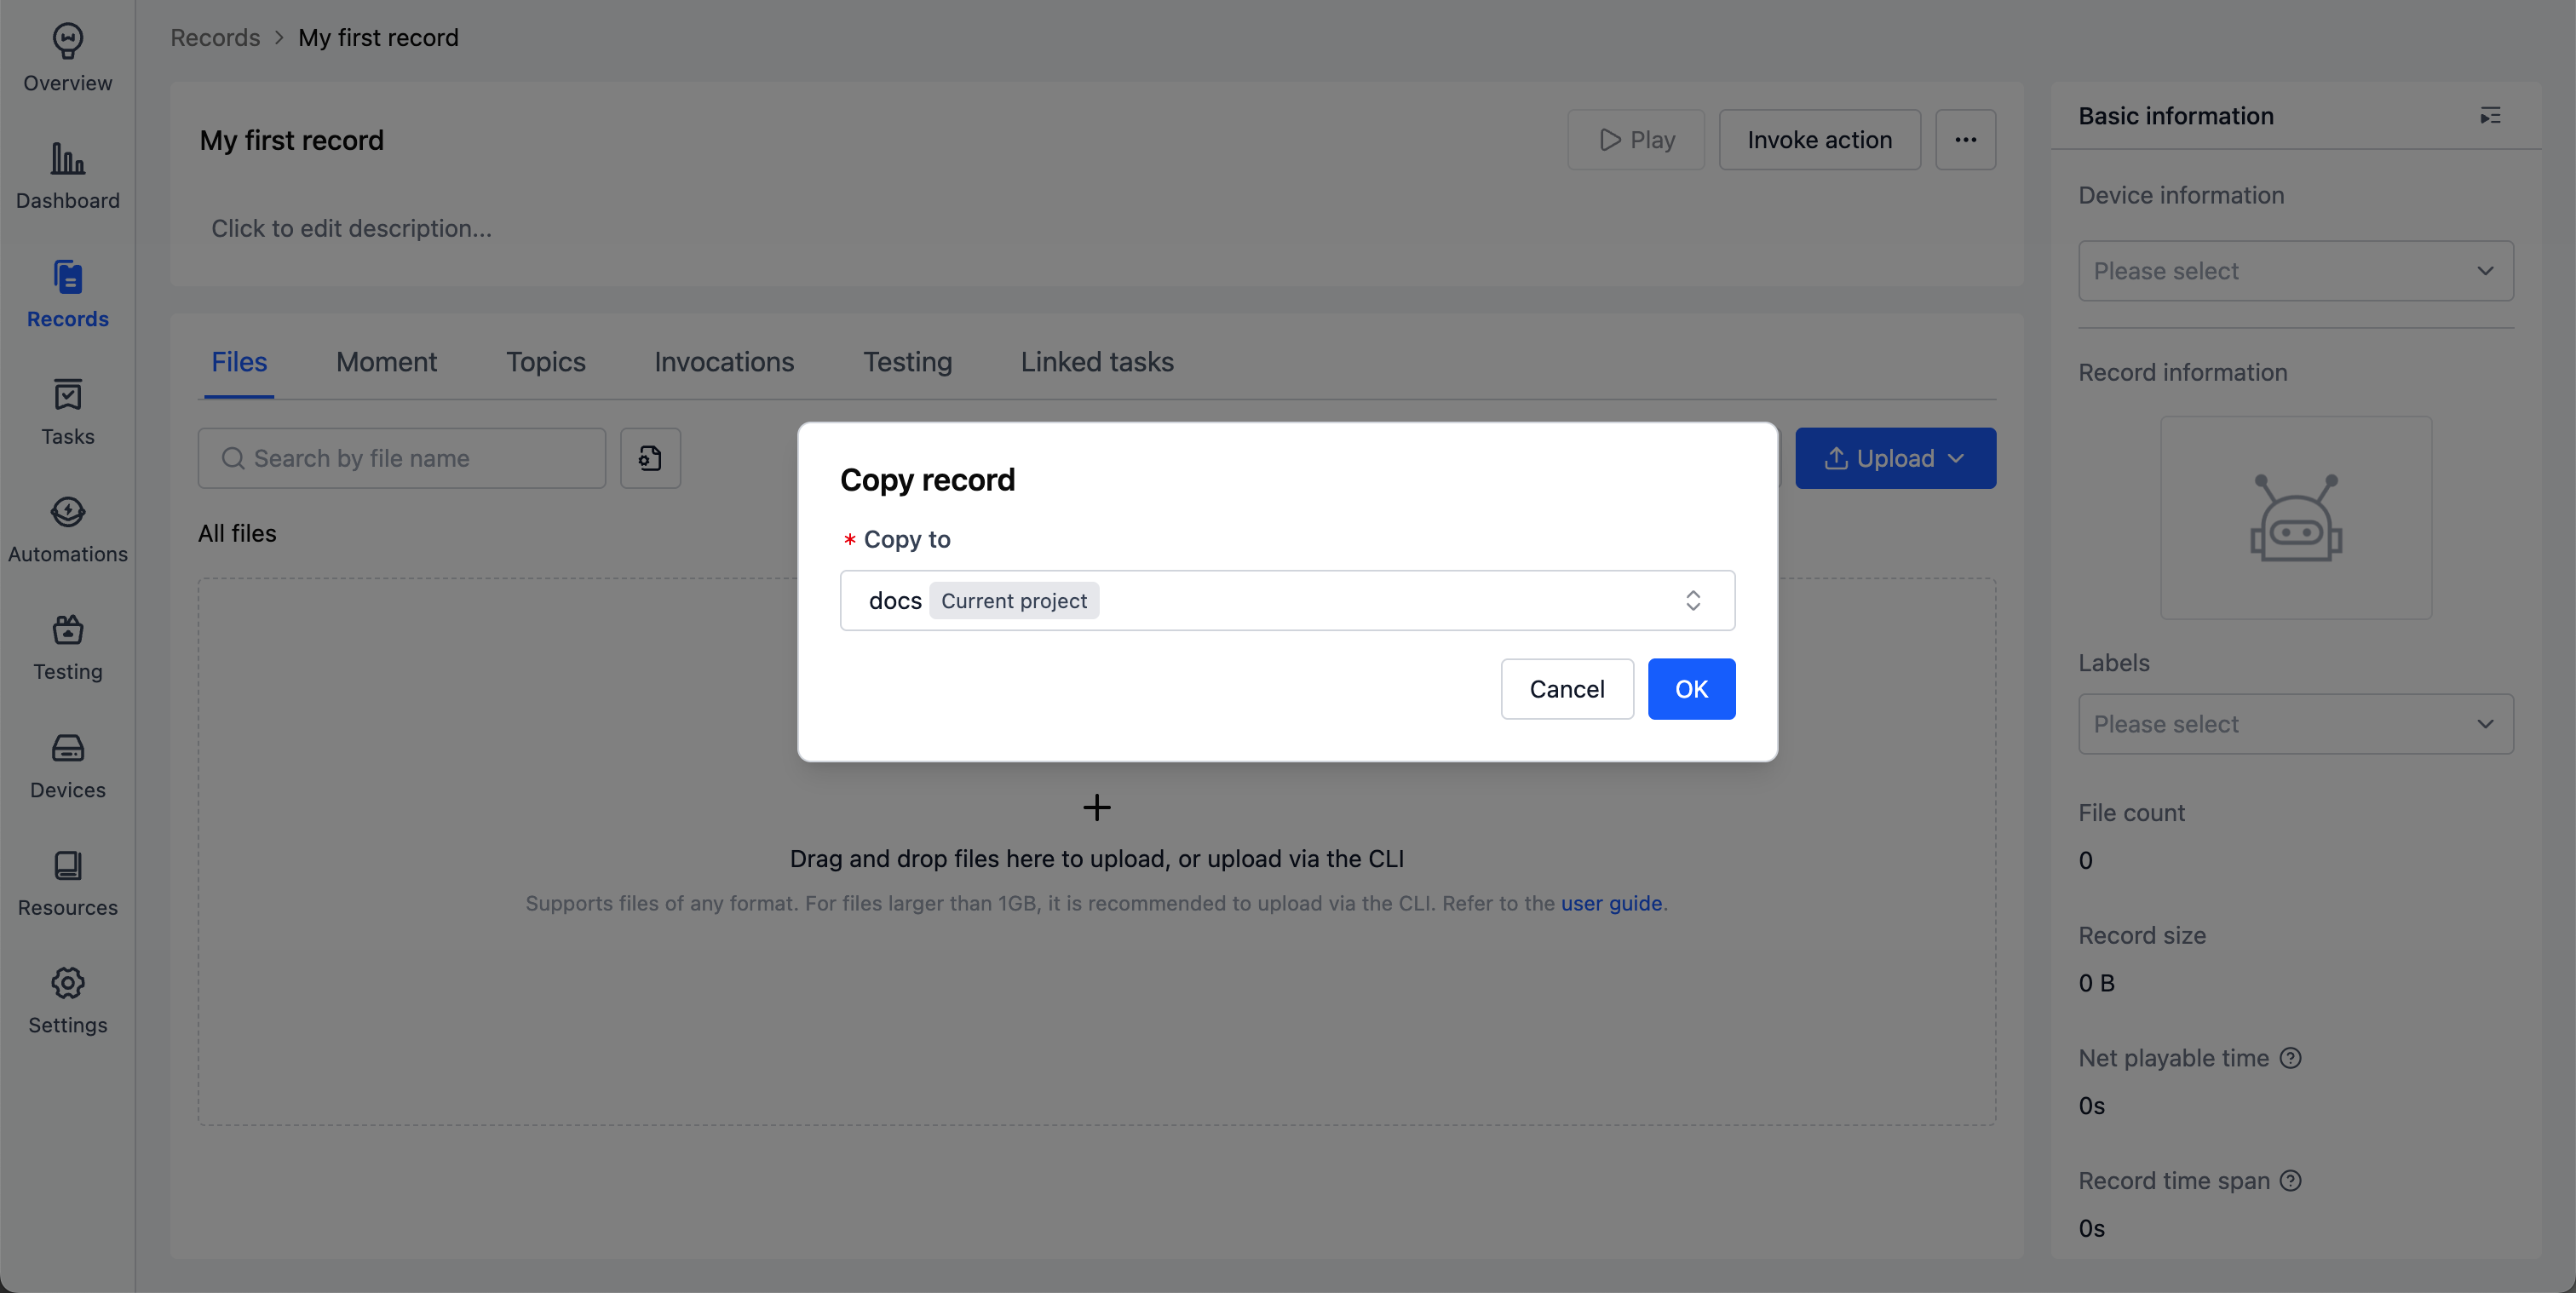Open Settings from the sidebar
The width and height of the screenshot is (2576, 1293).
tap(67, 999)
